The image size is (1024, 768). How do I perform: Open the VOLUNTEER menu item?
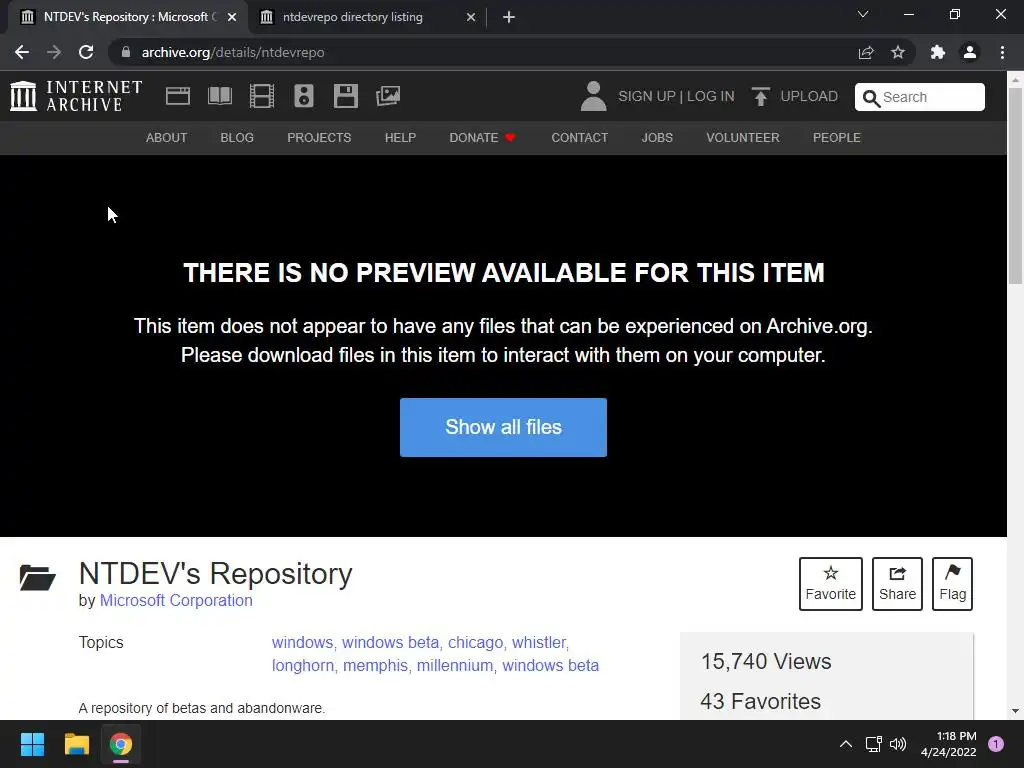[x=743, y=138]
